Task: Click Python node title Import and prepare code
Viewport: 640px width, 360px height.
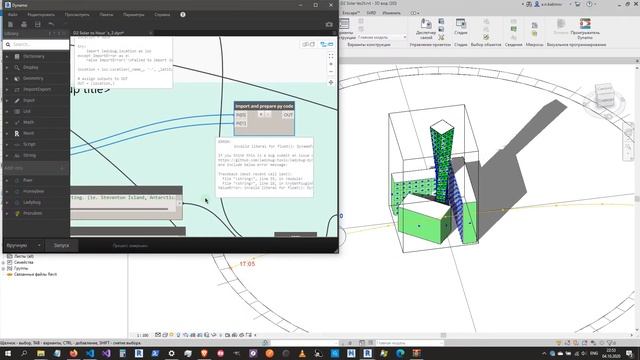Action: click(264, 106)
